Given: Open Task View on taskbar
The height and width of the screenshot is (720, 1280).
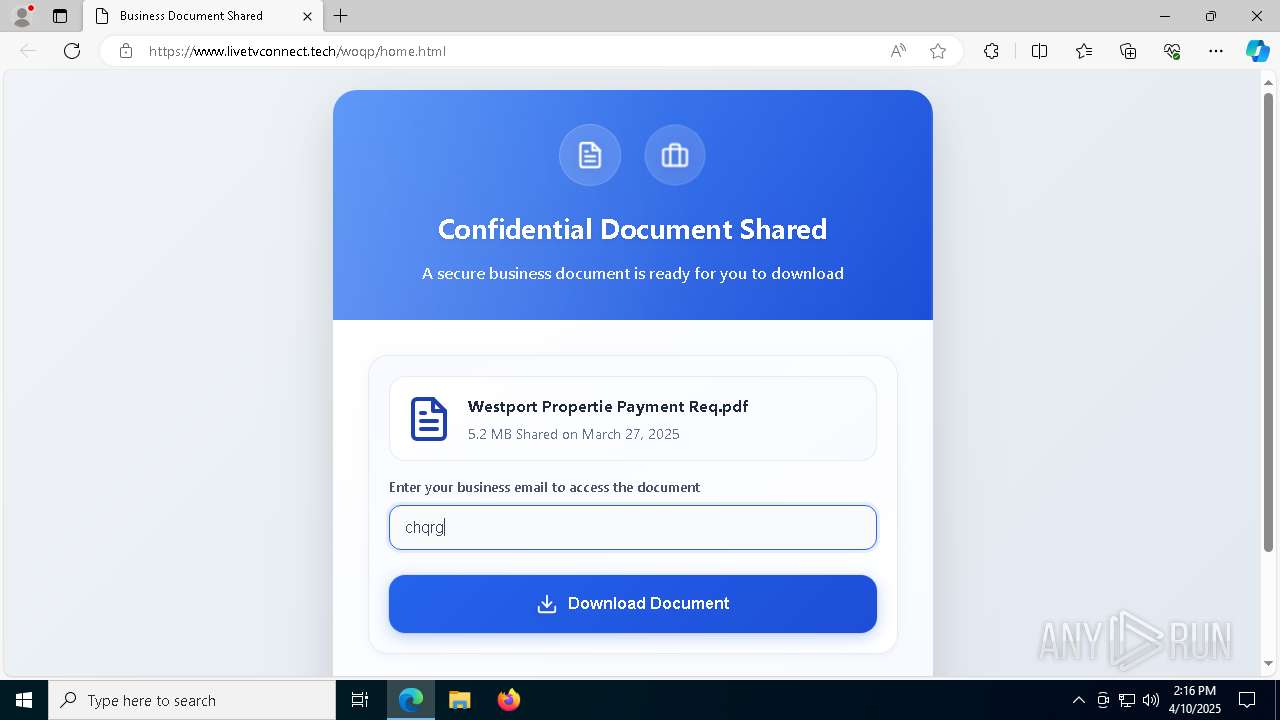Looking at the screenshot, I should [360, 700].
